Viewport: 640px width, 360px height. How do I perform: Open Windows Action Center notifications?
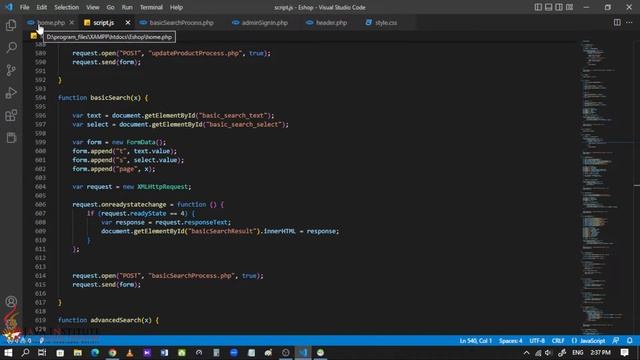[624, 353]
